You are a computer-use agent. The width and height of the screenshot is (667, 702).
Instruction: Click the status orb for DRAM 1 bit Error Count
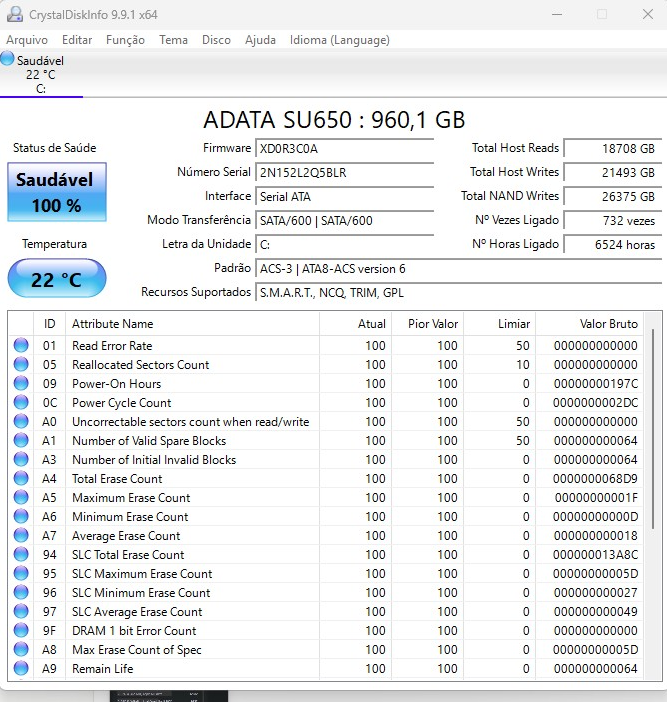21,630
